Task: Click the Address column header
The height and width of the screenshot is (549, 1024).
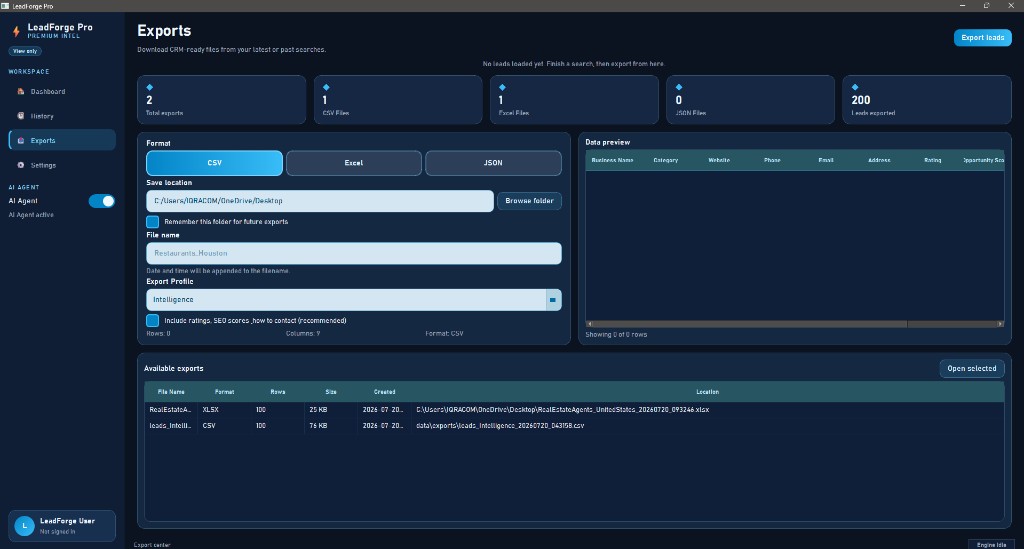Action: pos(879,160)
